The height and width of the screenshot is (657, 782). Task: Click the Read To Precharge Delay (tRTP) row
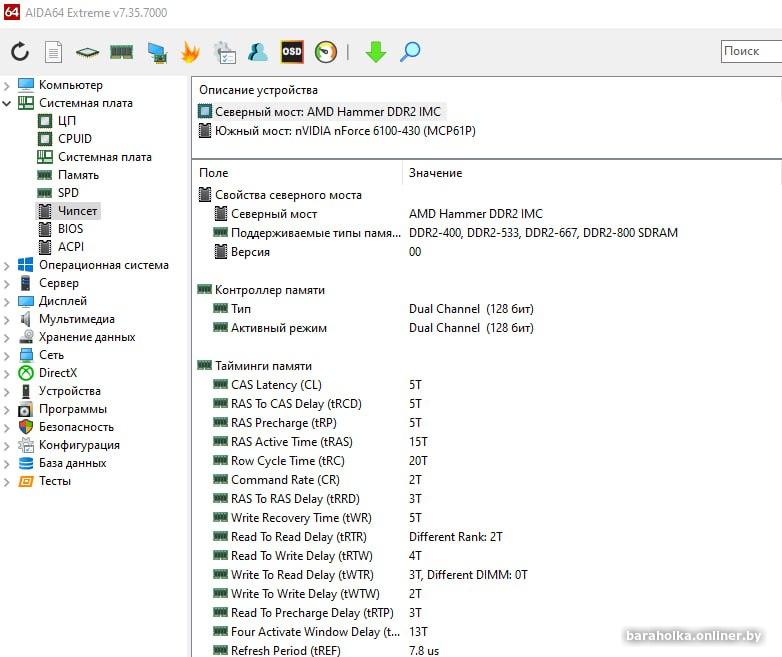click(x=312, y=613)
